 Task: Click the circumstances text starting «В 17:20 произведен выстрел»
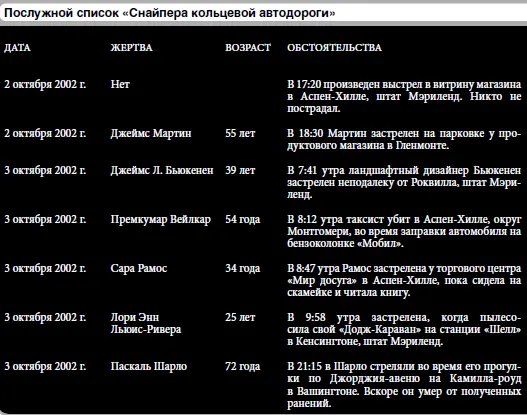404,96
